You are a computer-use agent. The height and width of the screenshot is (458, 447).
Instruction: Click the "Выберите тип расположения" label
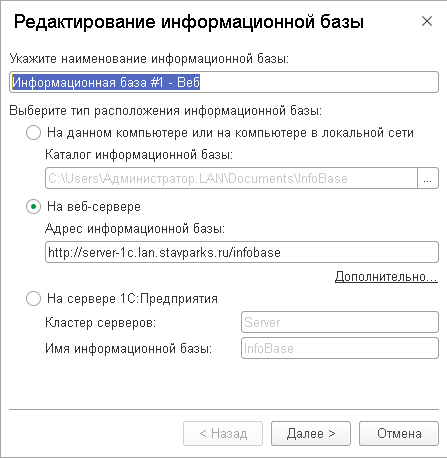(166, 111)
